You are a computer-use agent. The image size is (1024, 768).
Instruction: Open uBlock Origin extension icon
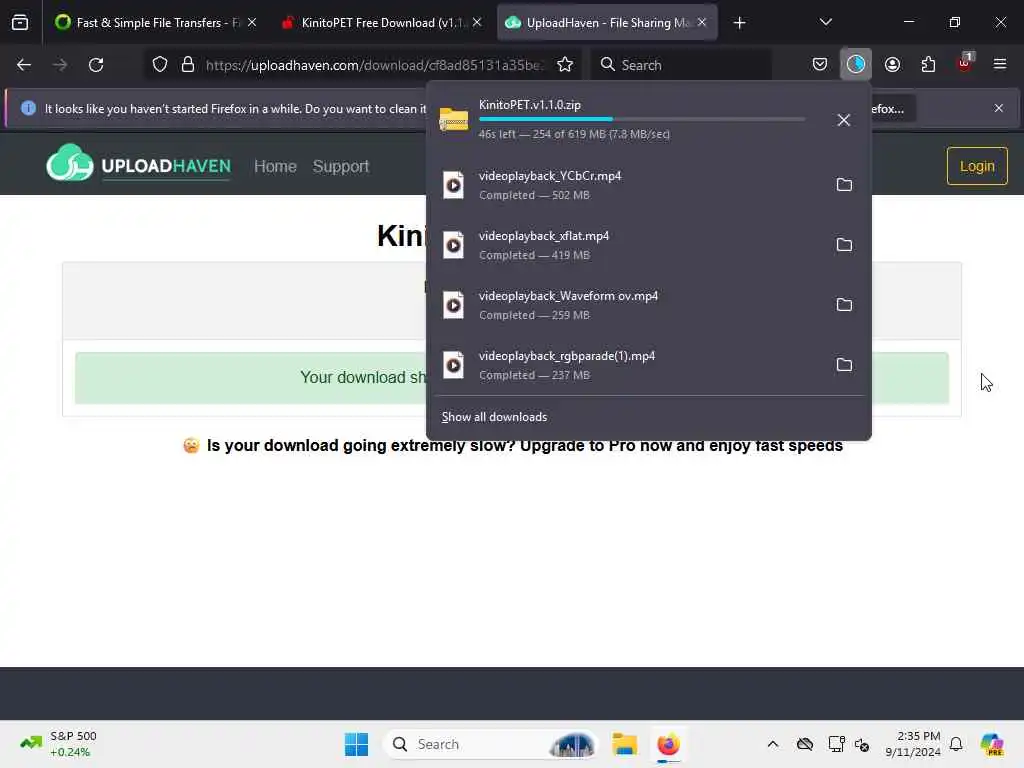coord(965,63)
